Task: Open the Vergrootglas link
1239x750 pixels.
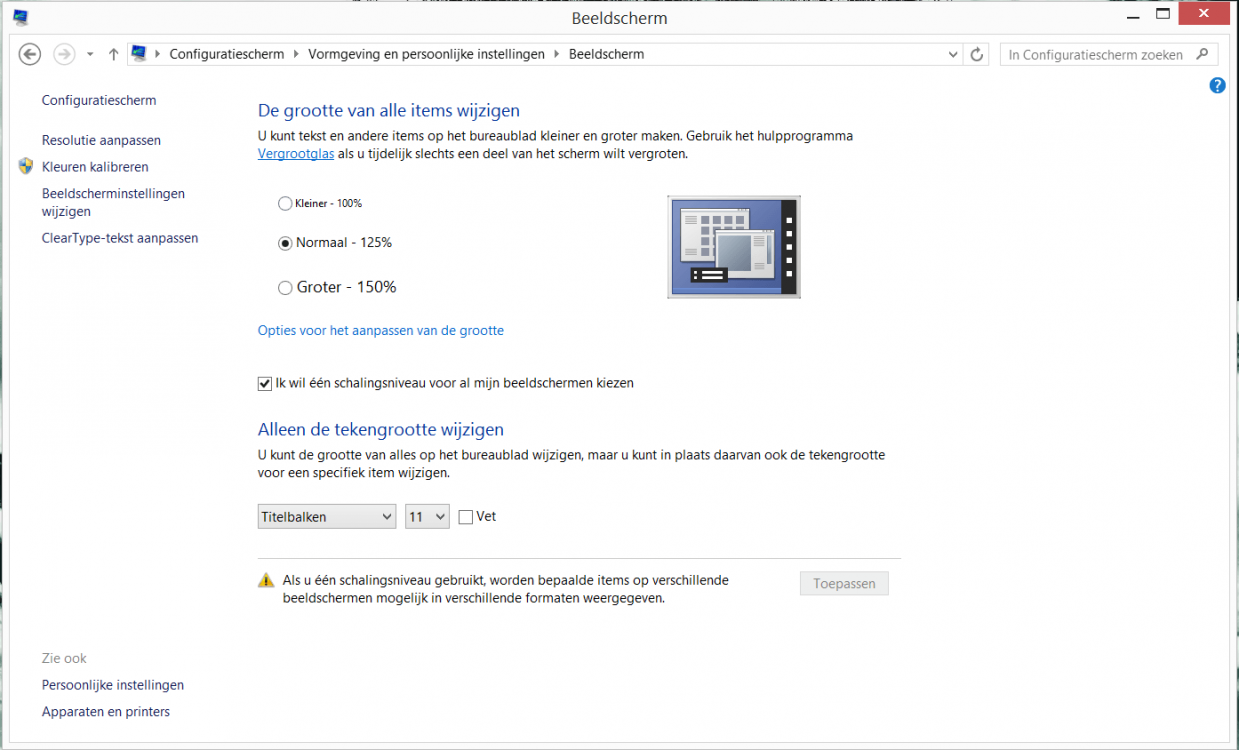Action: click(x=296, y=154)
